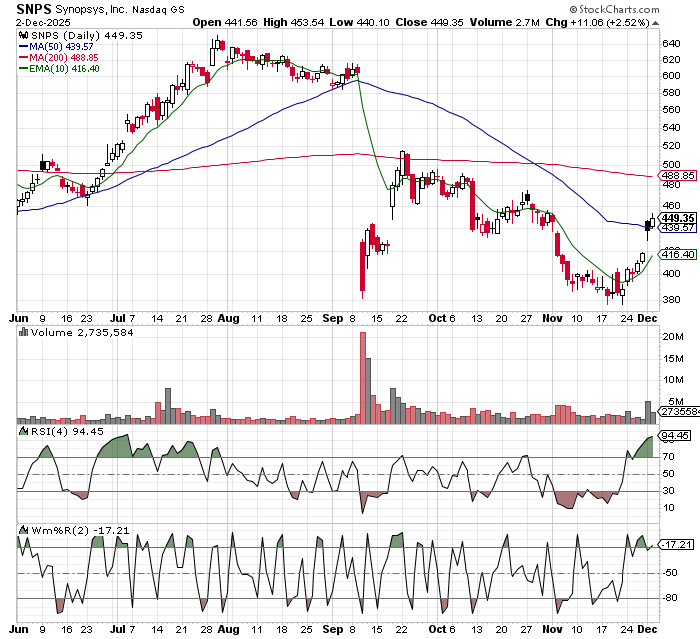Click the 640 price axis label
700x639 pixels.
pyautogui.click(x=671, y=44)
